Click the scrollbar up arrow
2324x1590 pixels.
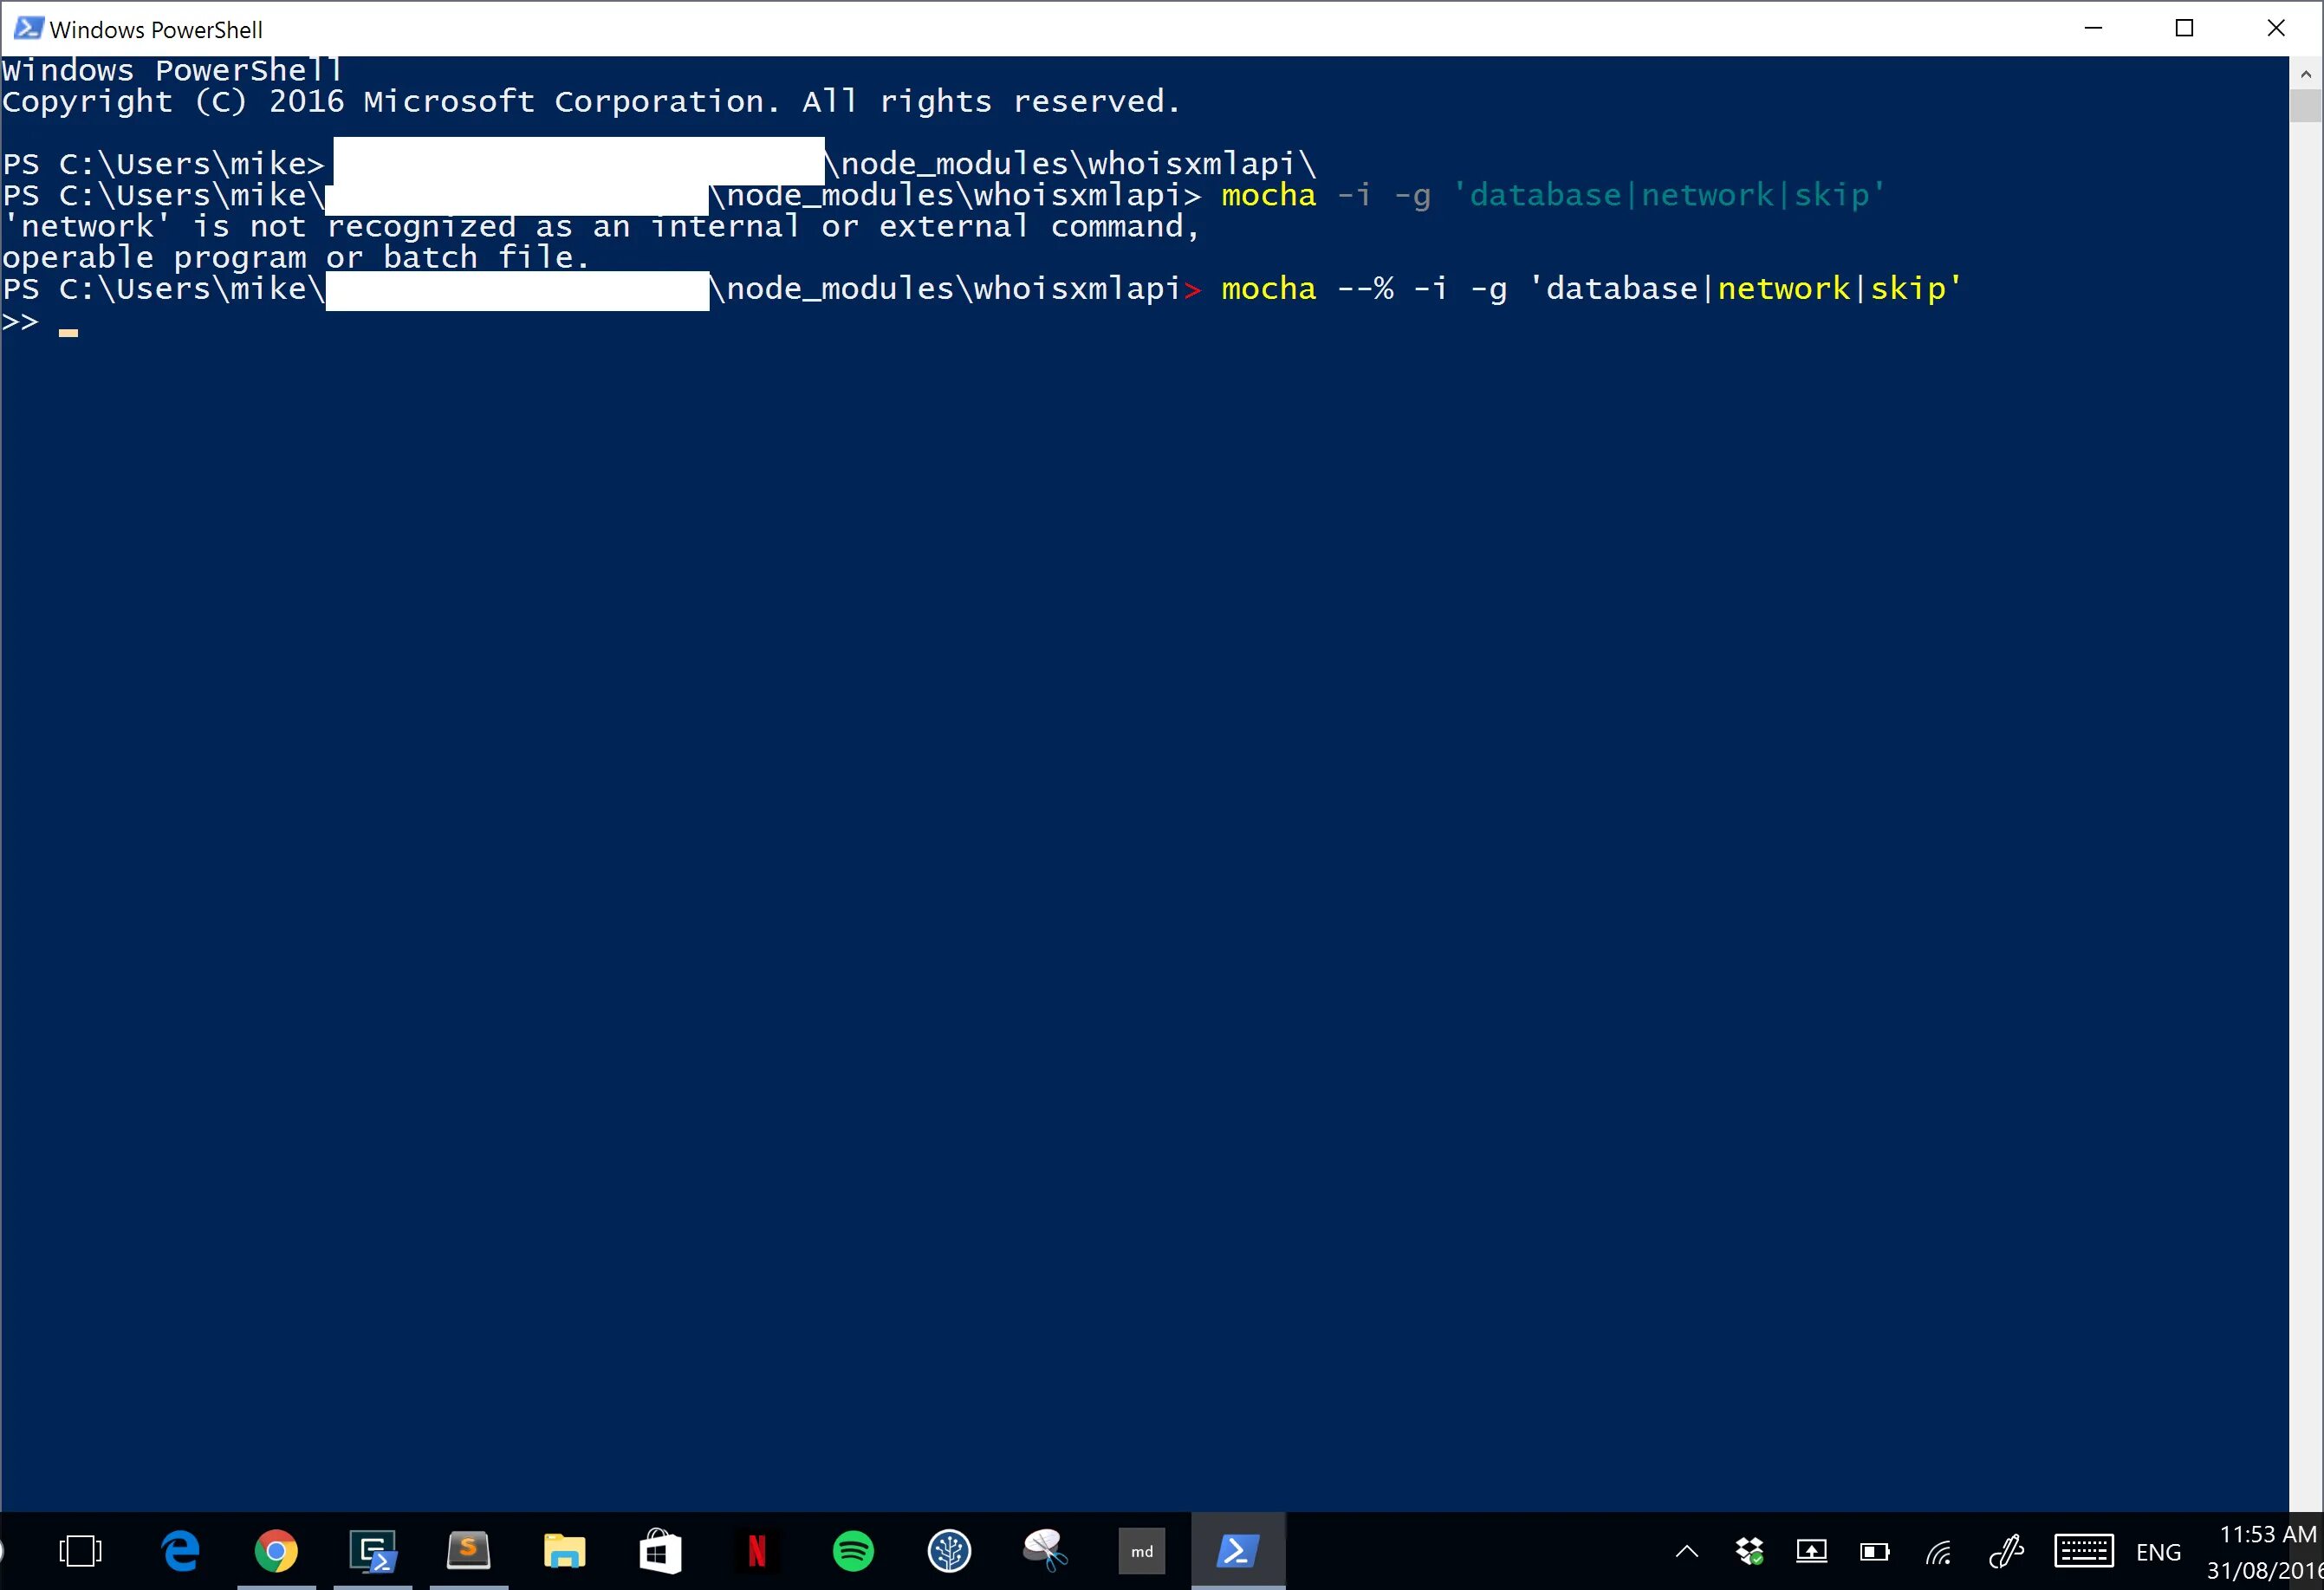[x=2305, y=74]
